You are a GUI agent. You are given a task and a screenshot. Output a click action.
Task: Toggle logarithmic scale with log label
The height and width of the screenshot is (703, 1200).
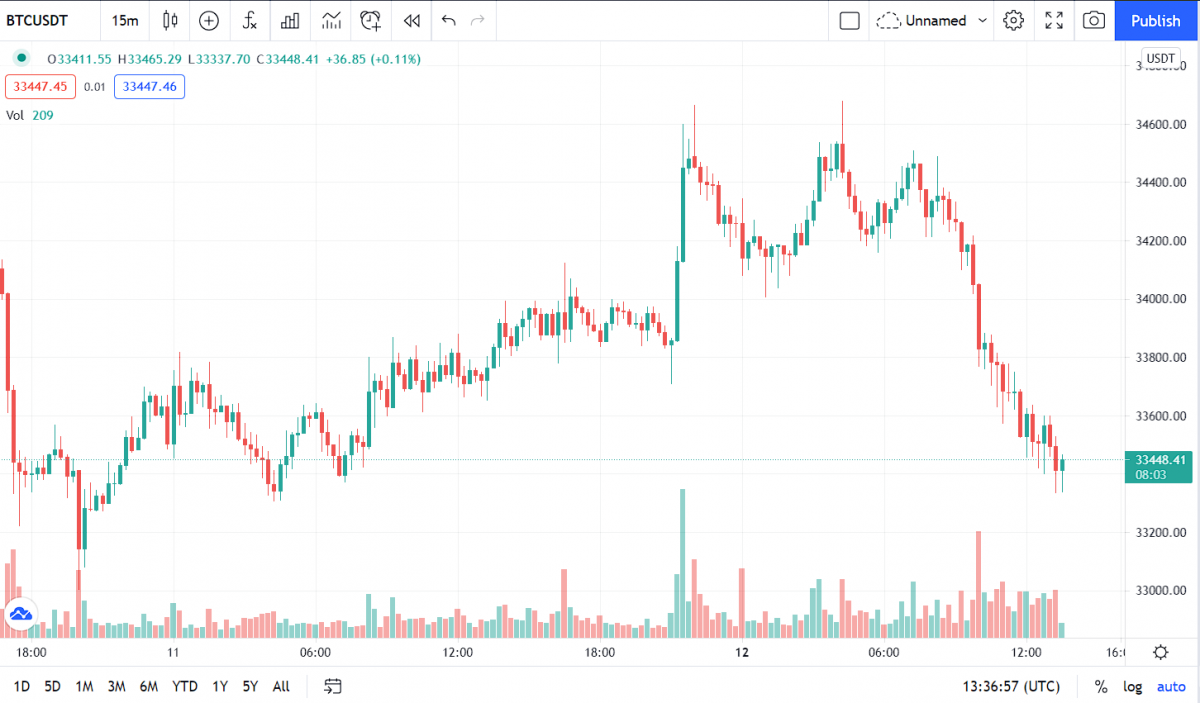(1132, 687)
